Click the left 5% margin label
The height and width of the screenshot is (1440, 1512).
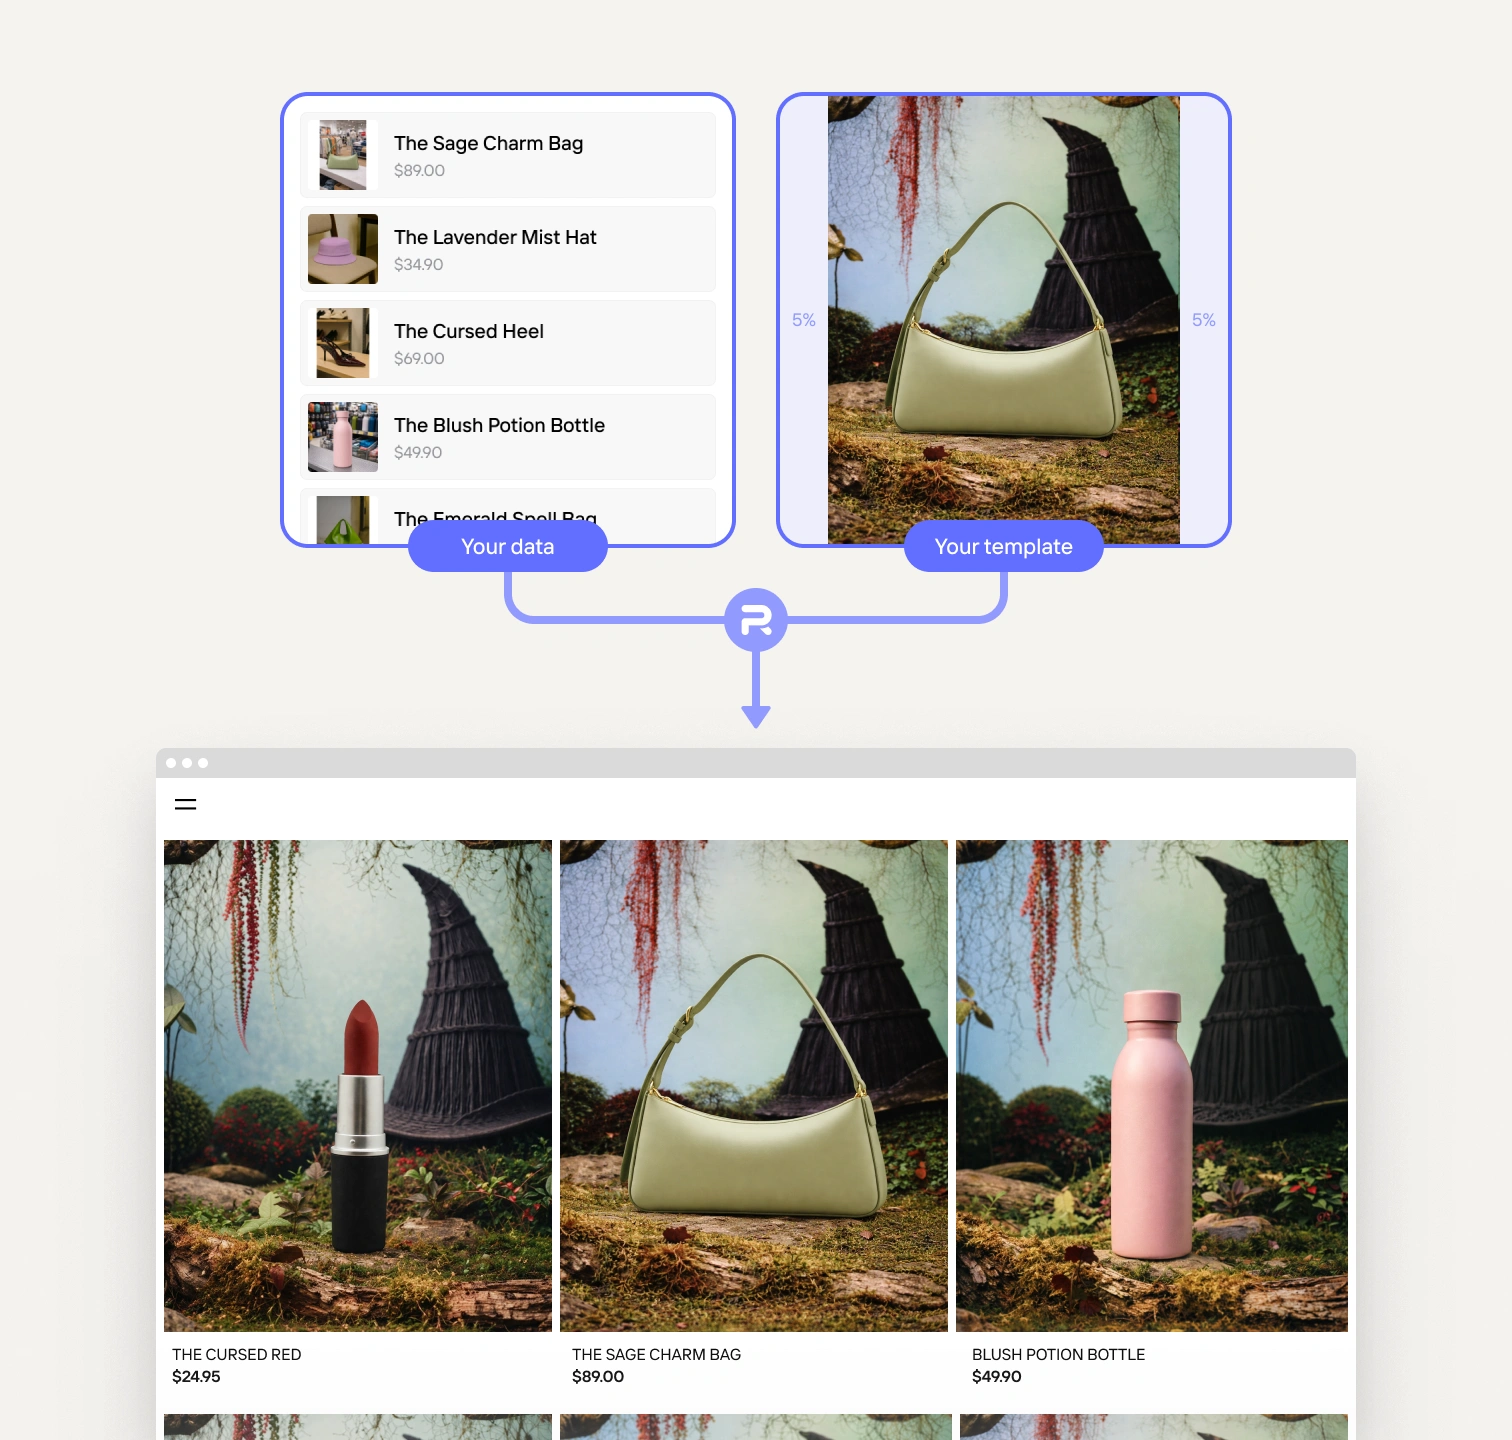click(804, 320)
